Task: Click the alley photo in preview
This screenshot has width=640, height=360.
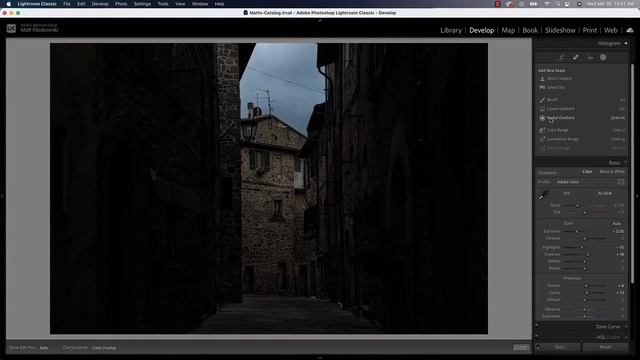Action: [x=269, y=189]
